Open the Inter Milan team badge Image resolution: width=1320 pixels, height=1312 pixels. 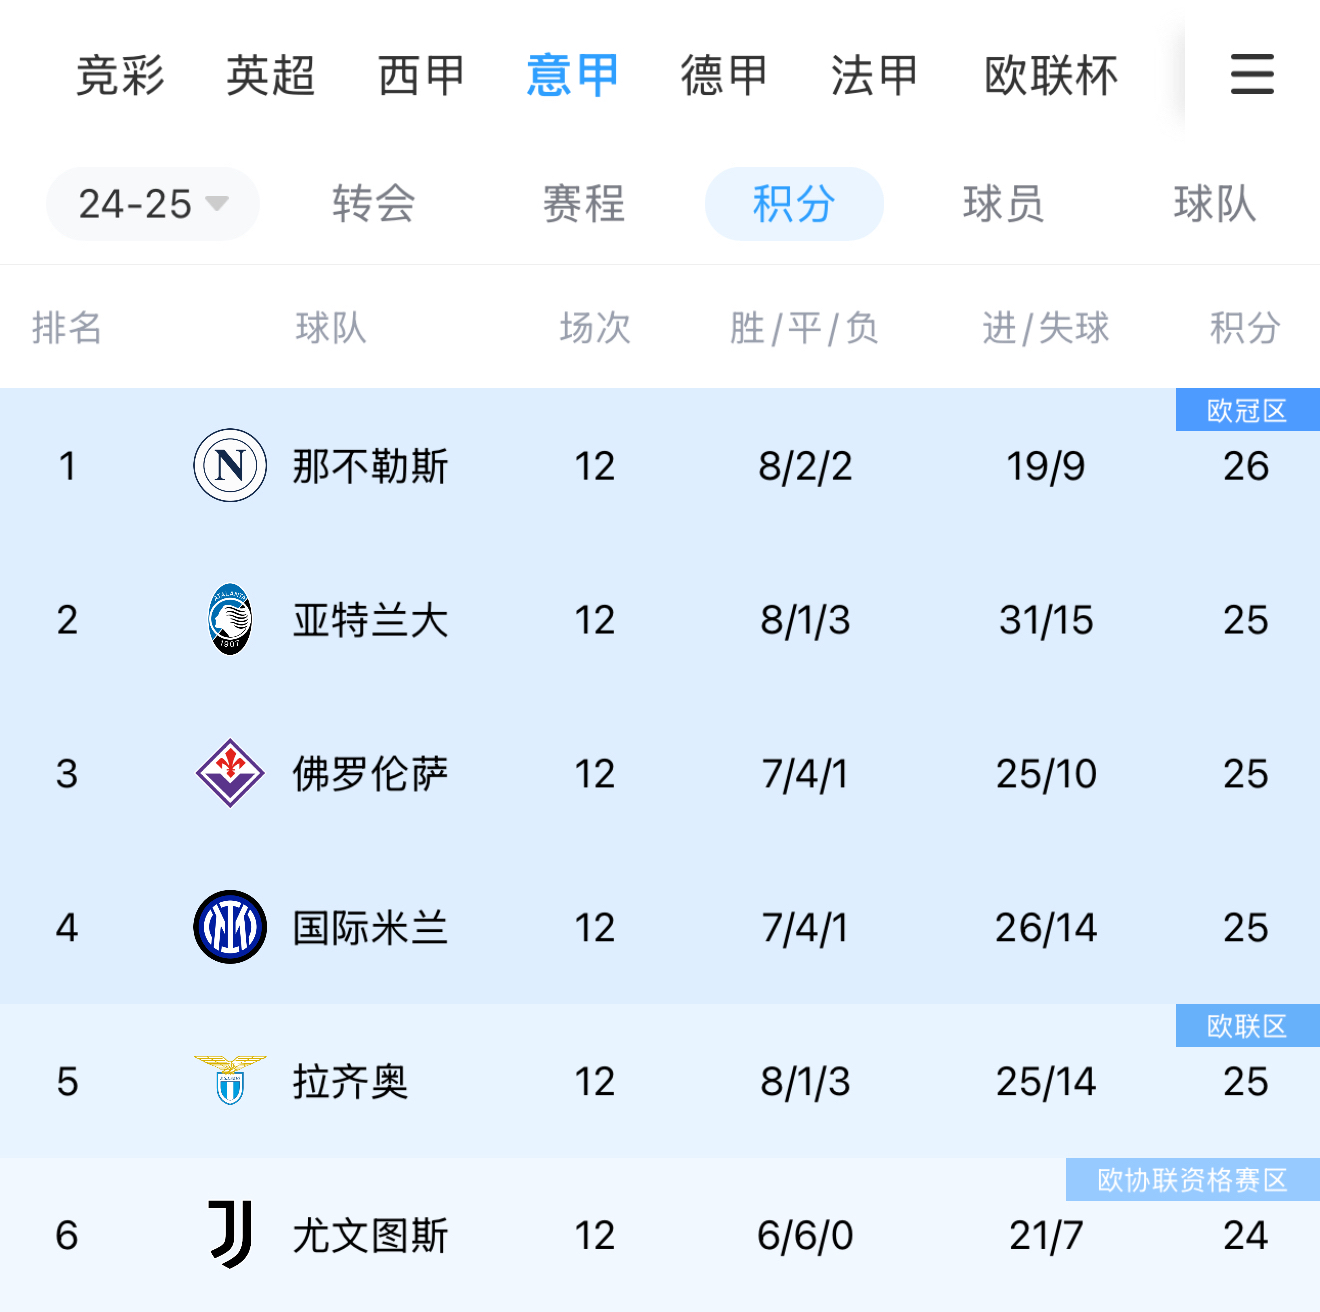[228, 927]
